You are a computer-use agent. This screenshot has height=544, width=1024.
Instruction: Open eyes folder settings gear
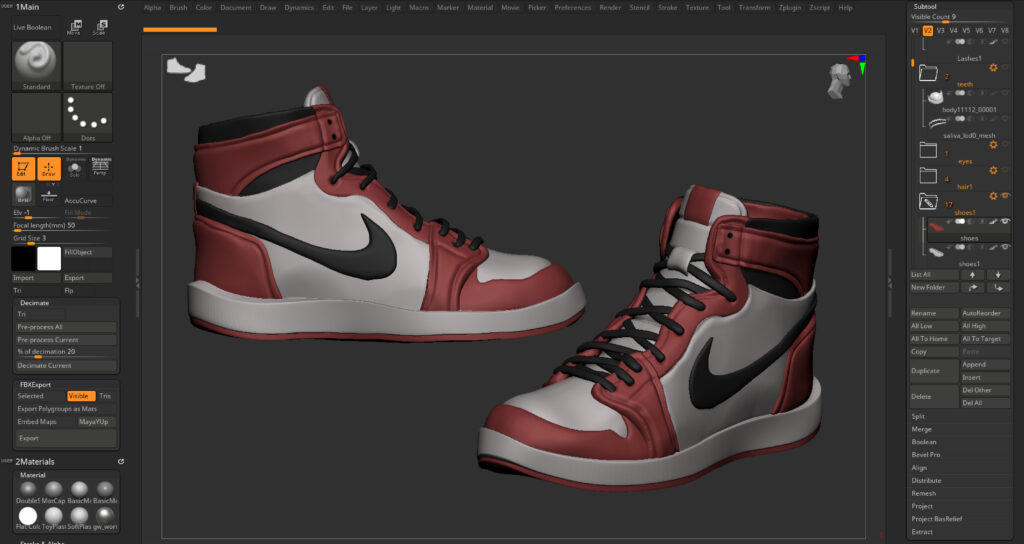pyautogui.click(x=993, y=145)
